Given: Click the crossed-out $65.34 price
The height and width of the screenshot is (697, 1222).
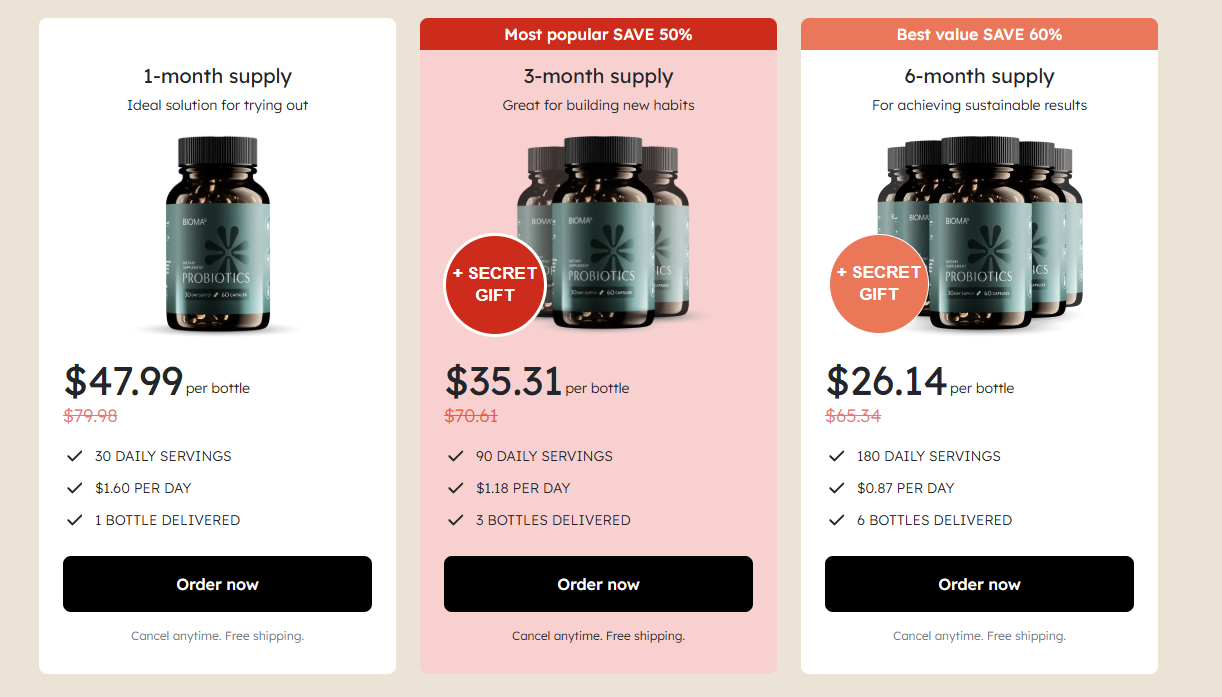Looking at the screenshot, I should point(853,416).
